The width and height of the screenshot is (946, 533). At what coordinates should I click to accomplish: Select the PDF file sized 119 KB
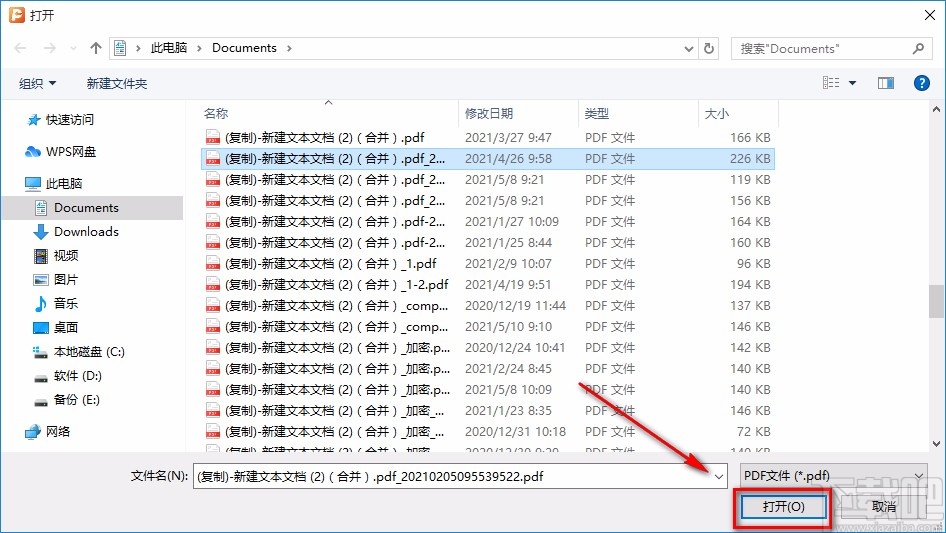tap(488, 180)
